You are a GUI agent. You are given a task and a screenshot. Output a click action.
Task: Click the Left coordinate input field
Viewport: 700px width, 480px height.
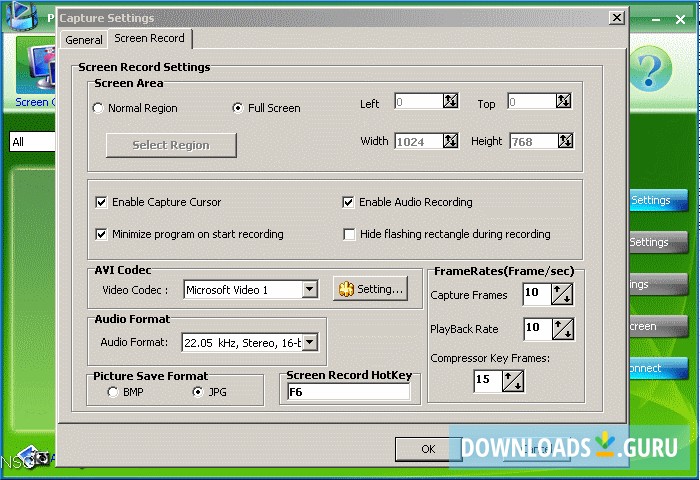418,101
